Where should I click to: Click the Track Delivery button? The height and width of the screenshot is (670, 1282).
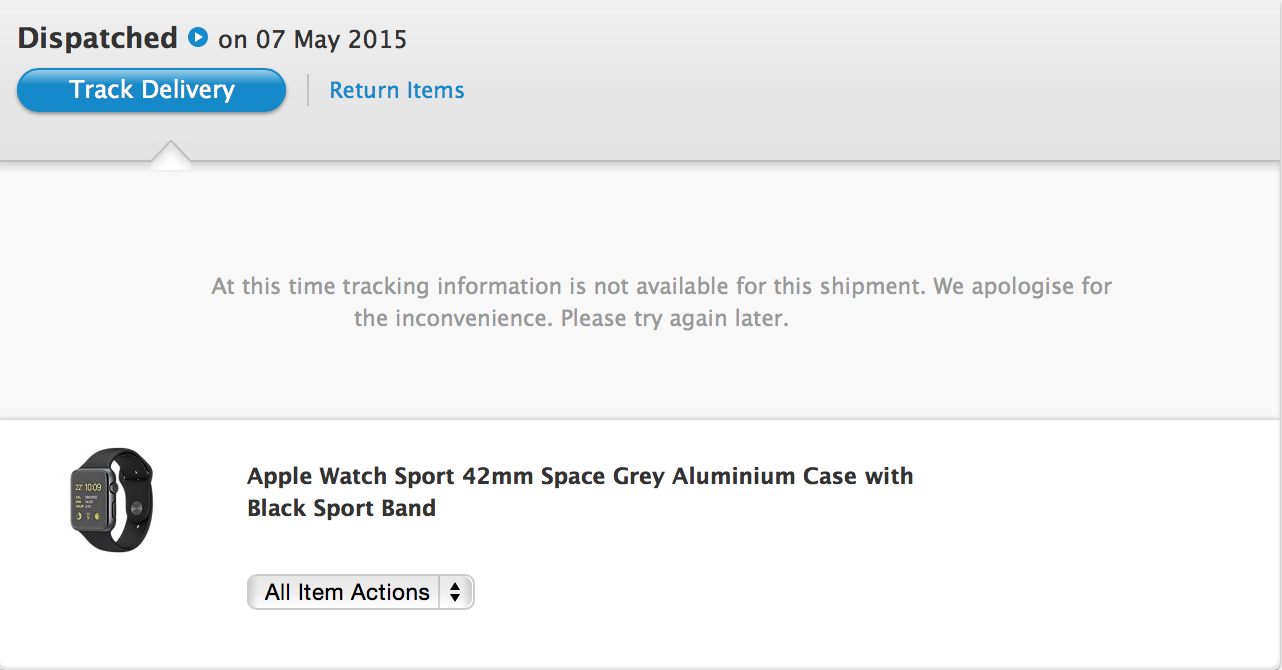[x=151, y=90]
